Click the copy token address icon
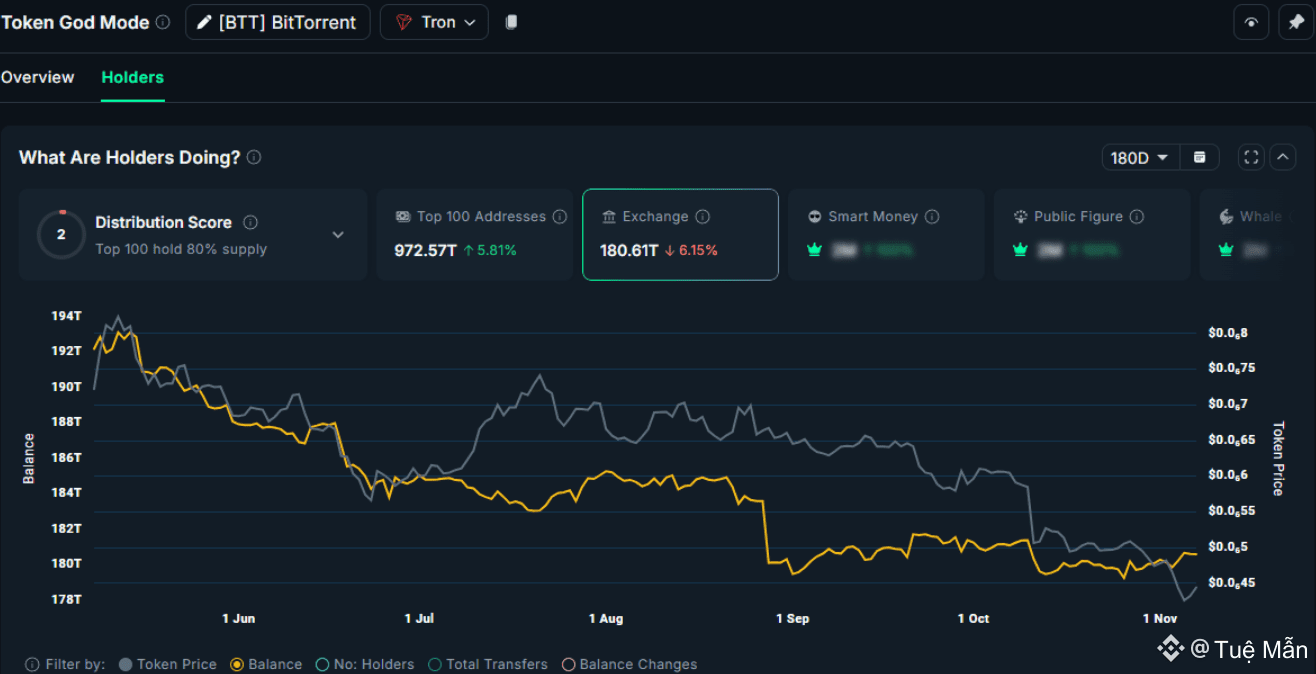 pos(511,22)
